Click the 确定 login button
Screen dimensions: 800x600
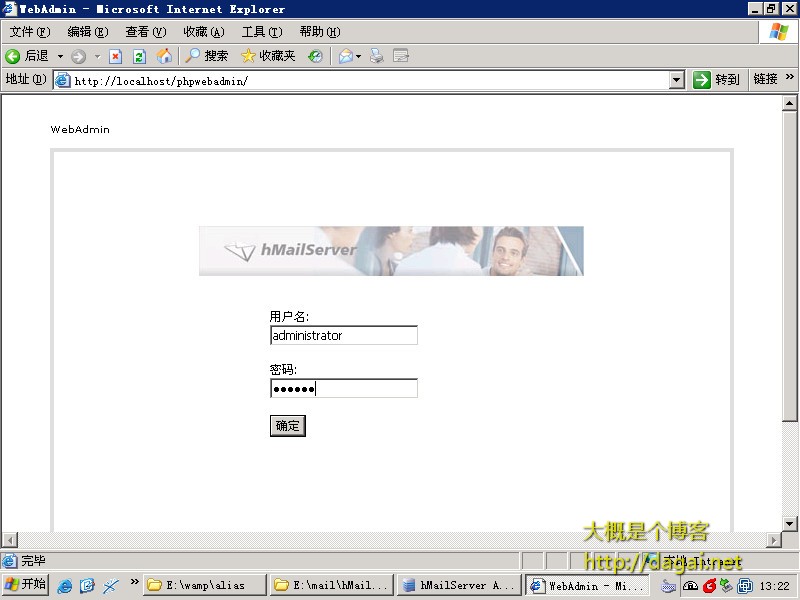coord(288,426)
